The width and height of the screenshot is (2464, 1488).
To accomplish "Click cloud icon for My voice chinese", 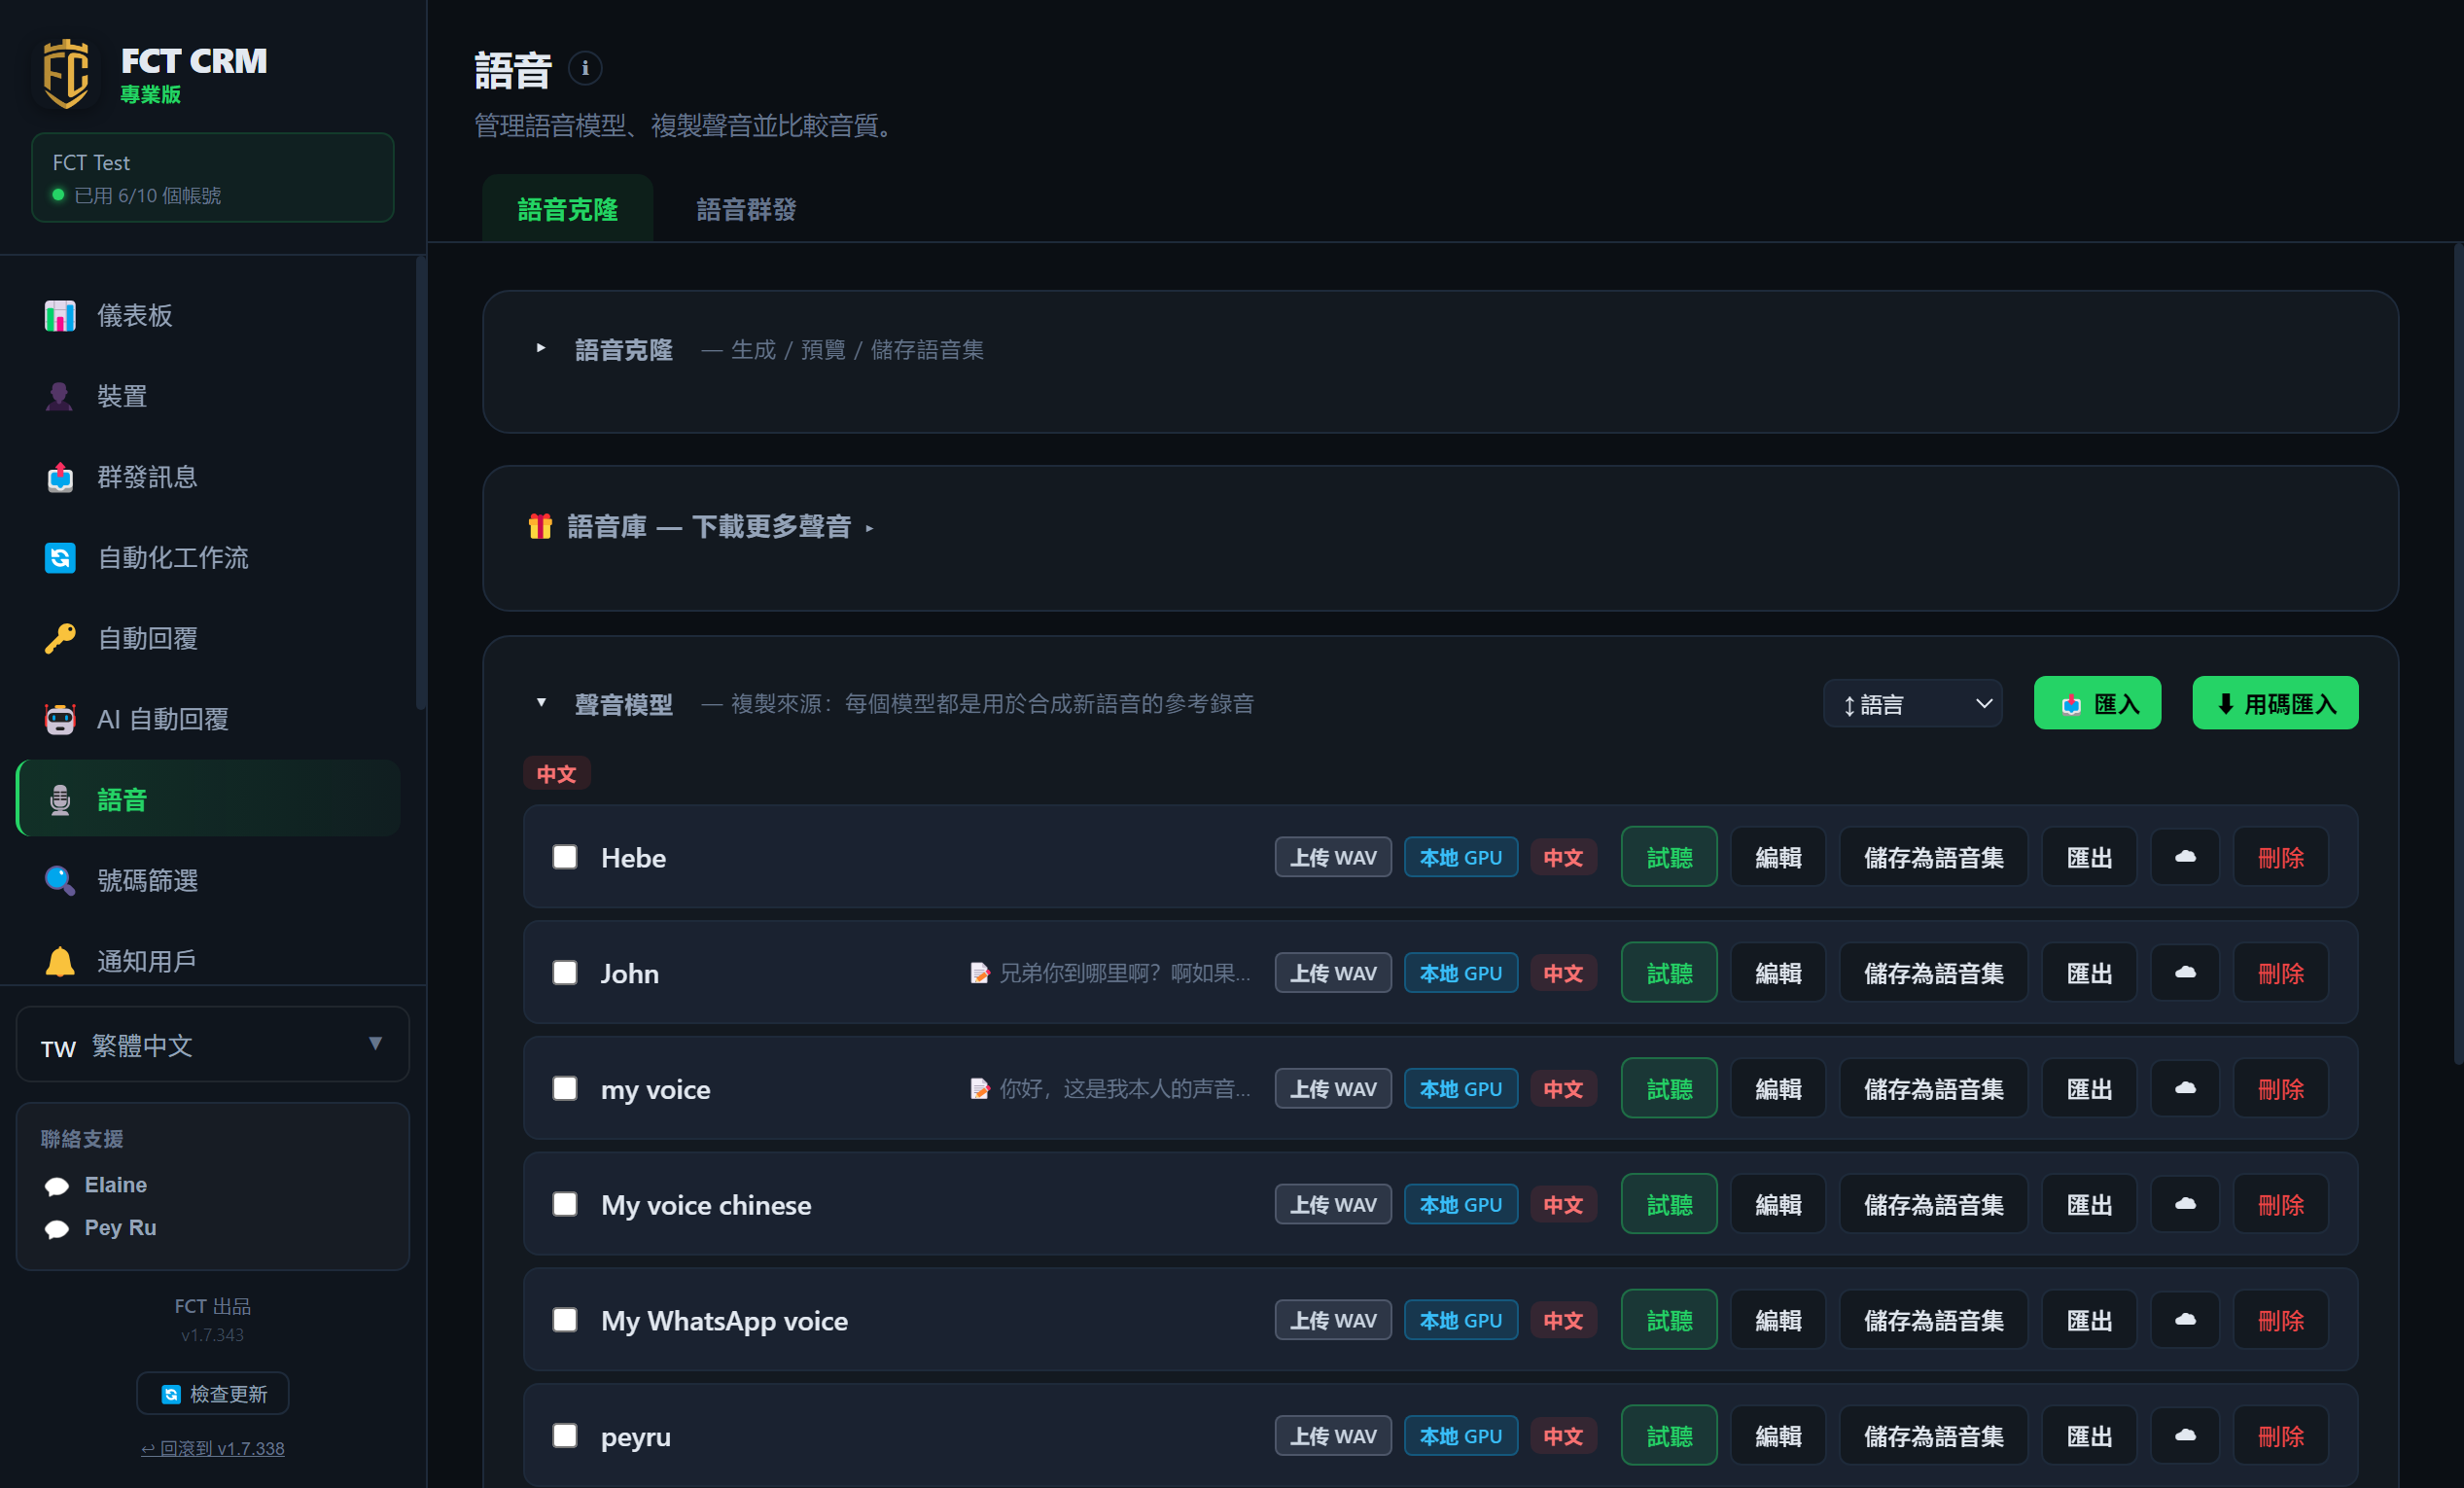I will point(2185,1205).
